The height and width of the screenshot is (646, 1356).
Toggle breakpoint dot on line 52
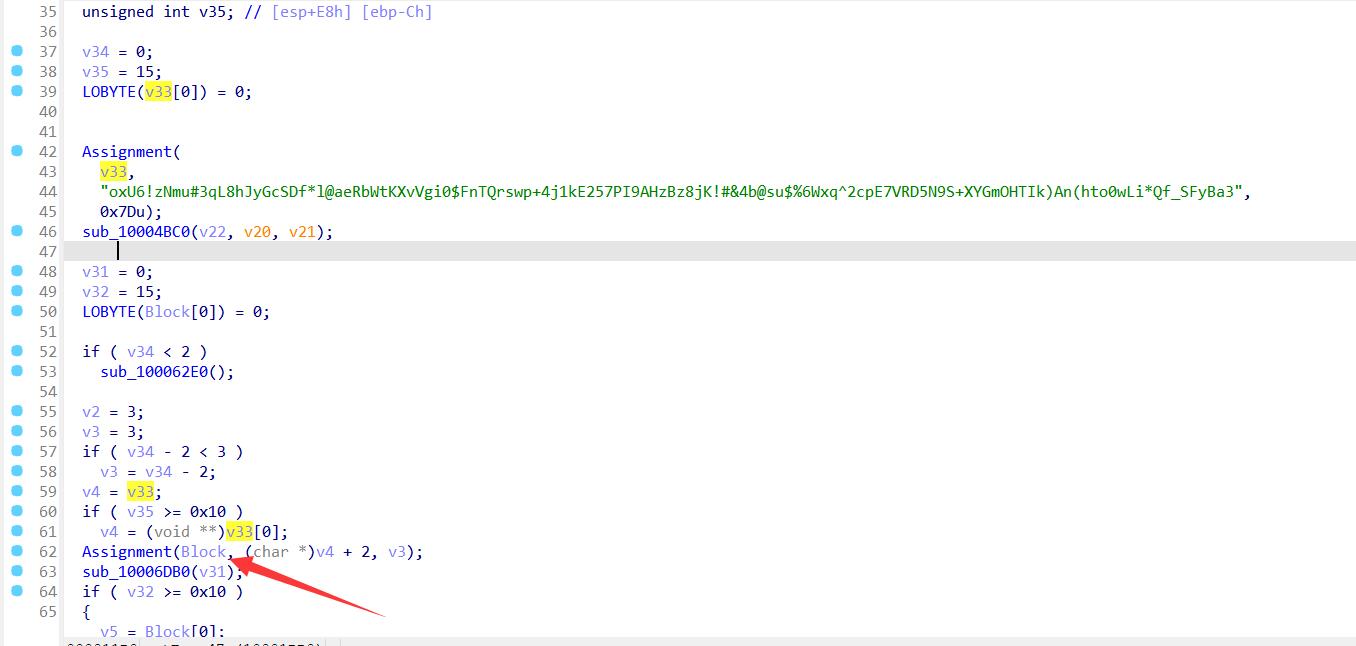coord(17,351)
